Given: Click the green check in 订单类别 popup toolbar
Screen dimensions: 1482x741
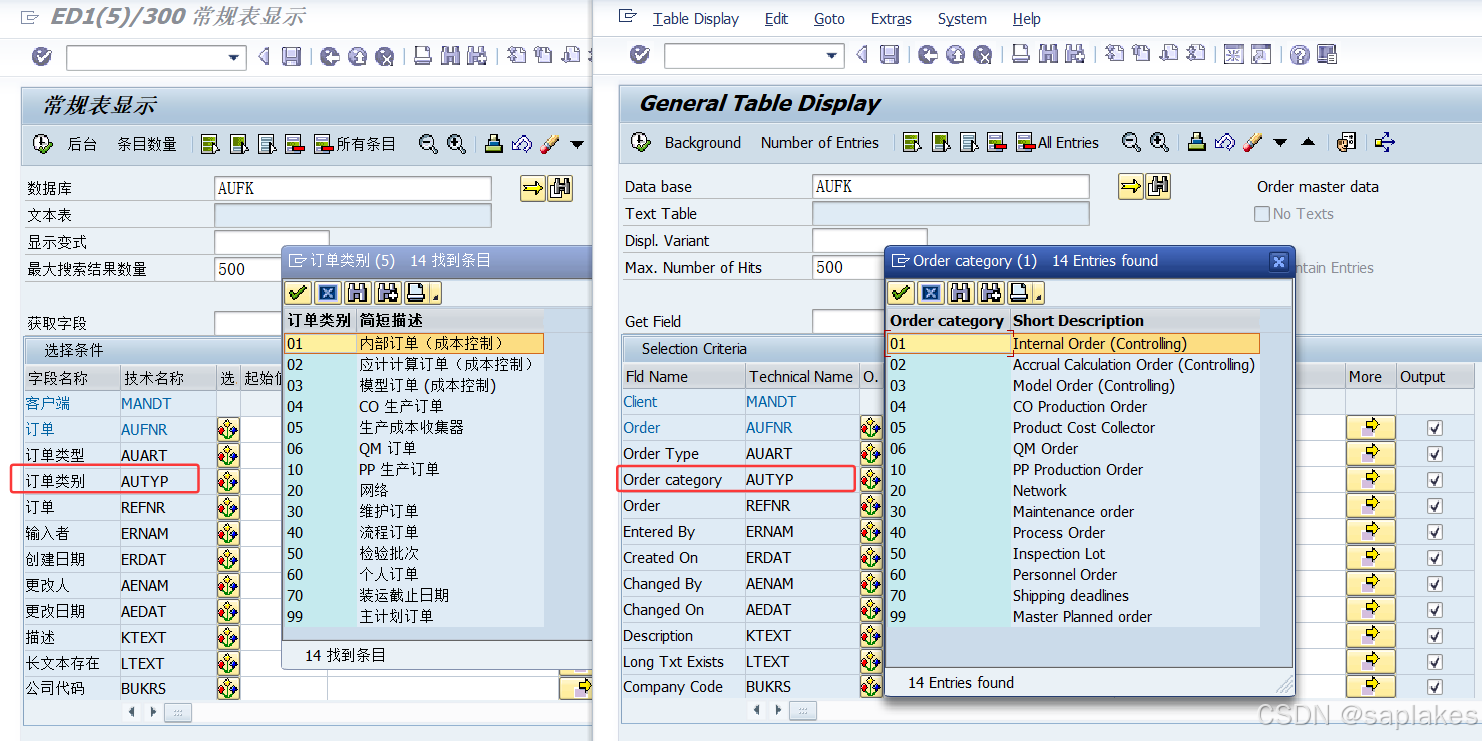Looking at the screenshot, I should click(x=297, y=293).
